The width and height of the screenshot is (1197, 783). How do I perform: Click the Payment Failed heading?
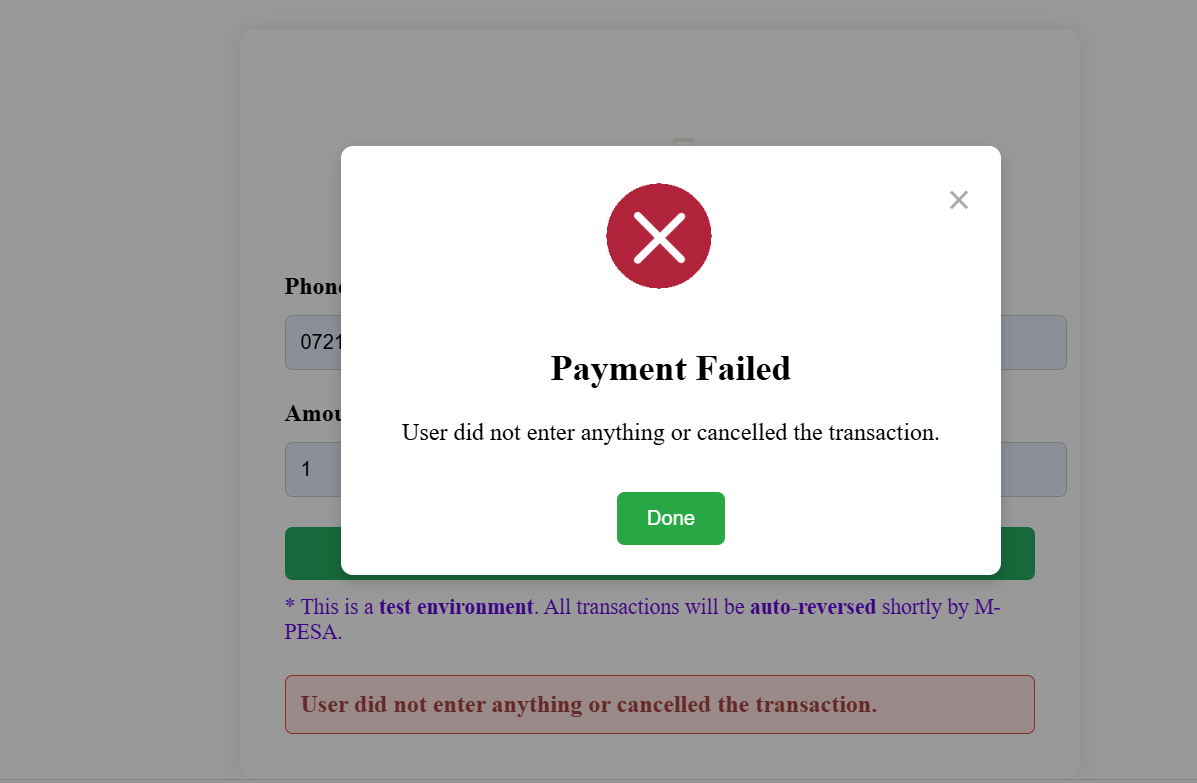click(x=670, y=369)
